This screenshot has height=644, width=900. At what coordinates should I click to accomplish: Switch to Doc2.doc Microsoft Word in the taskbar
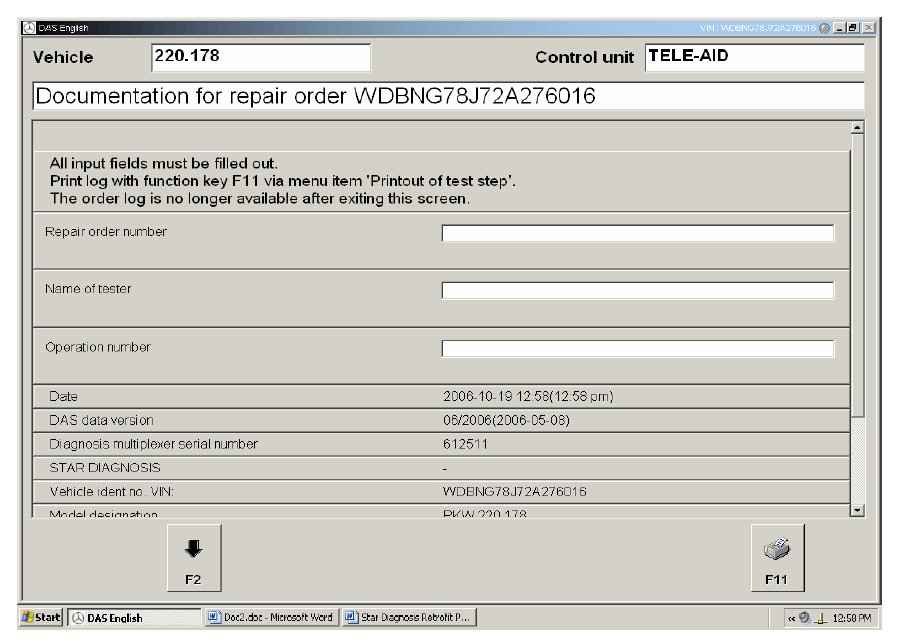click(x=271, y=617)
